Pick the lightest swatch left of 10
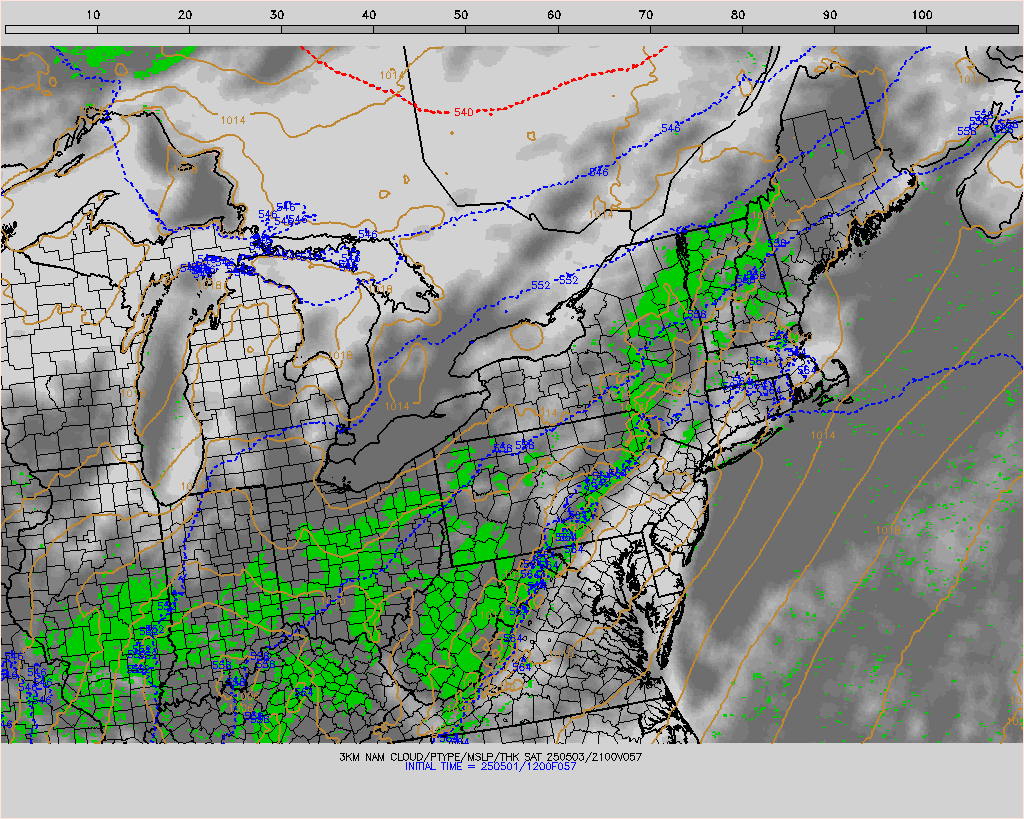The height and width of the screenshot is (819, 1024). coord(52,29)
